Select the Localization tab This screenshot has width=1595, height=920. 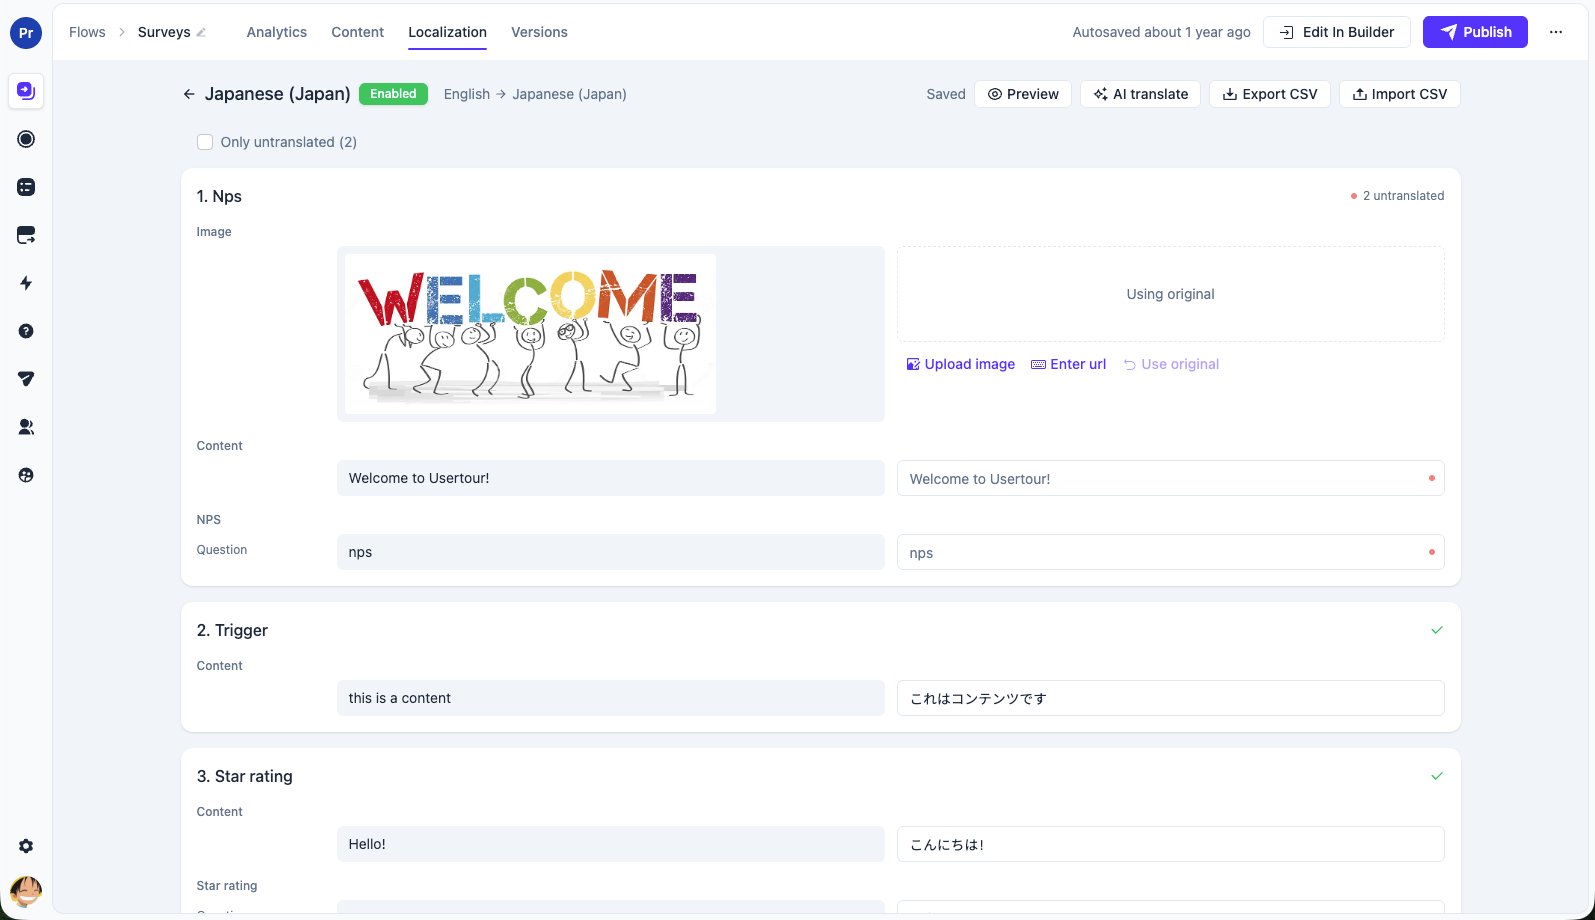(x=447, y=32)
